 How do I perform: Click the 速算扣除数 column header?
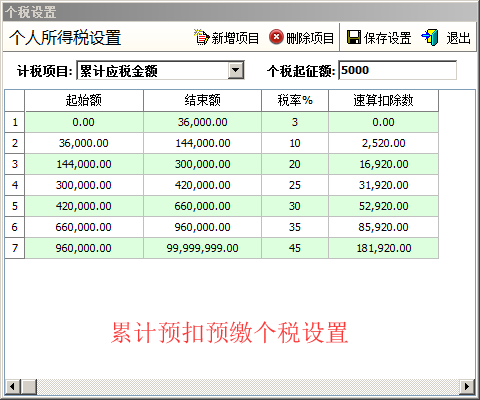pos(383,100)
